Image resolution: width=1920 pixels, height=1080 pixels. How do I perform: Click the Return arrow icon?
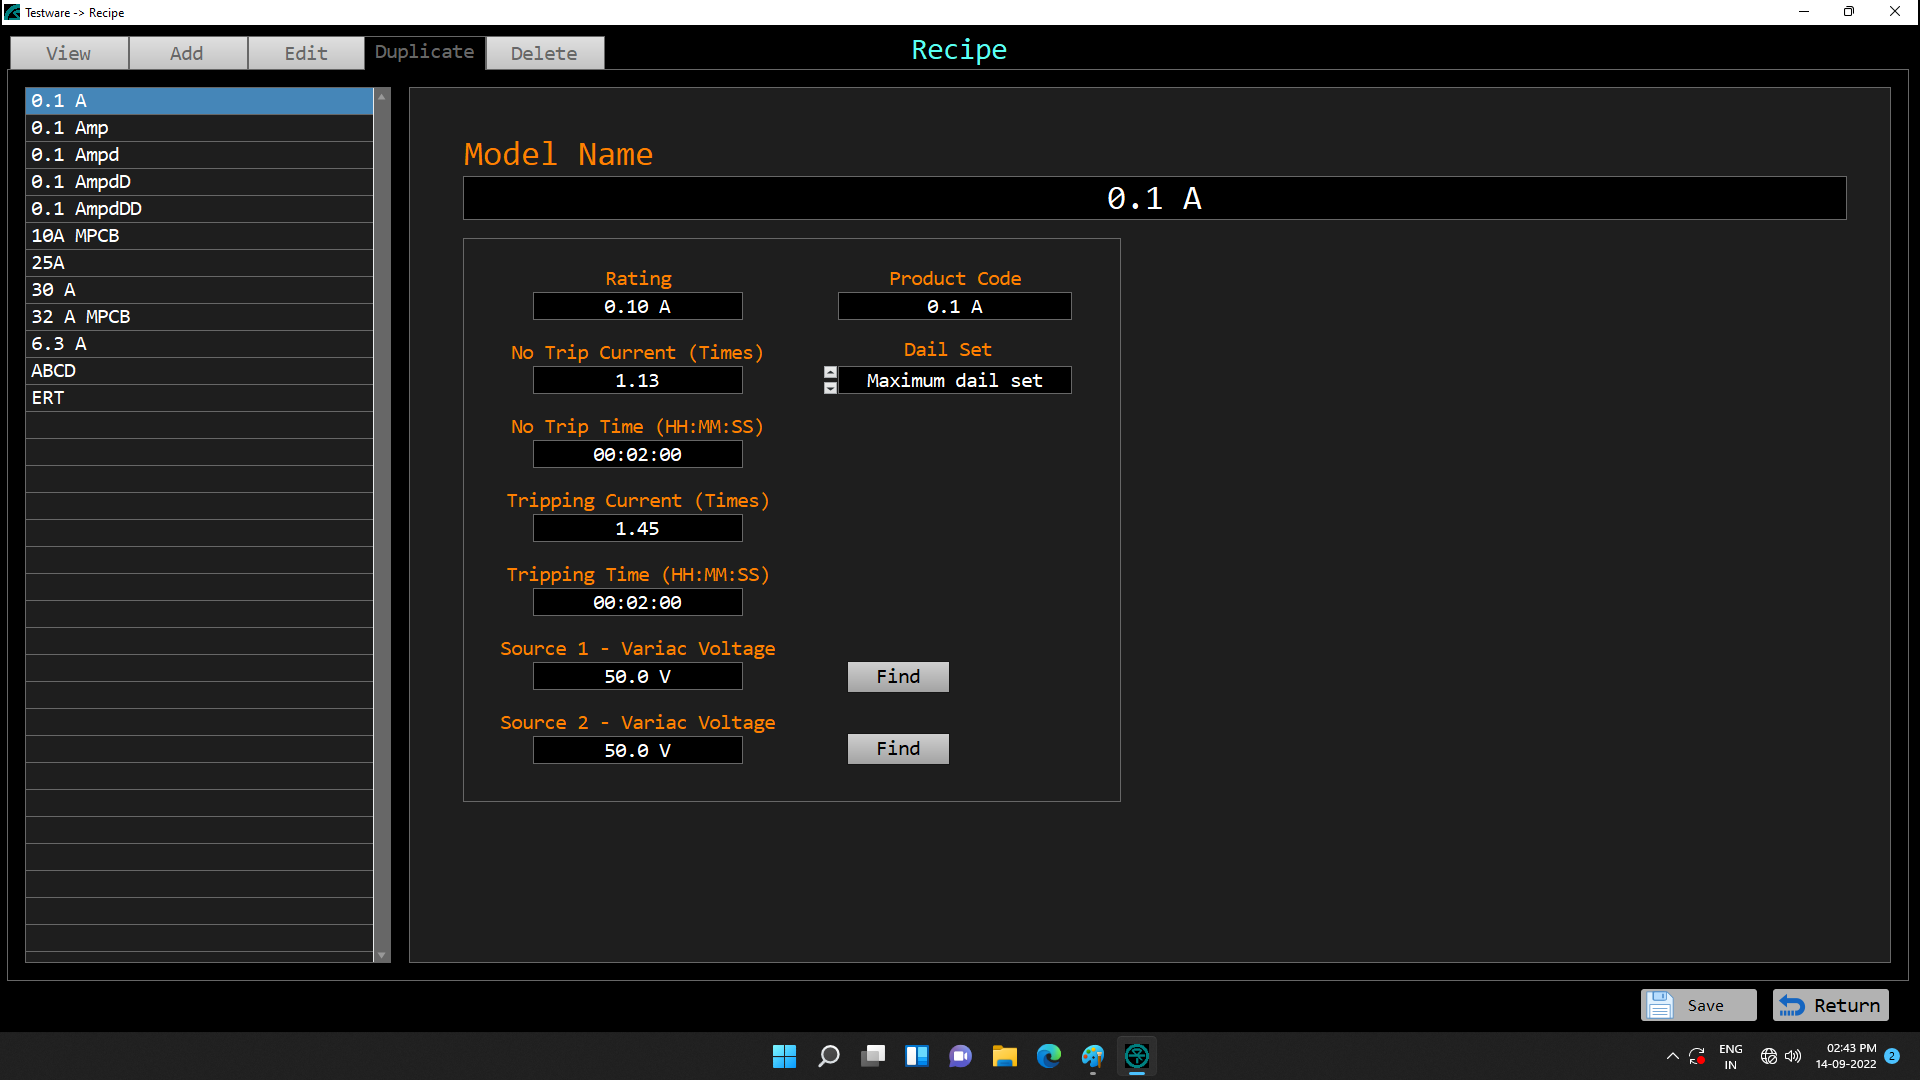[1792, 1005]
